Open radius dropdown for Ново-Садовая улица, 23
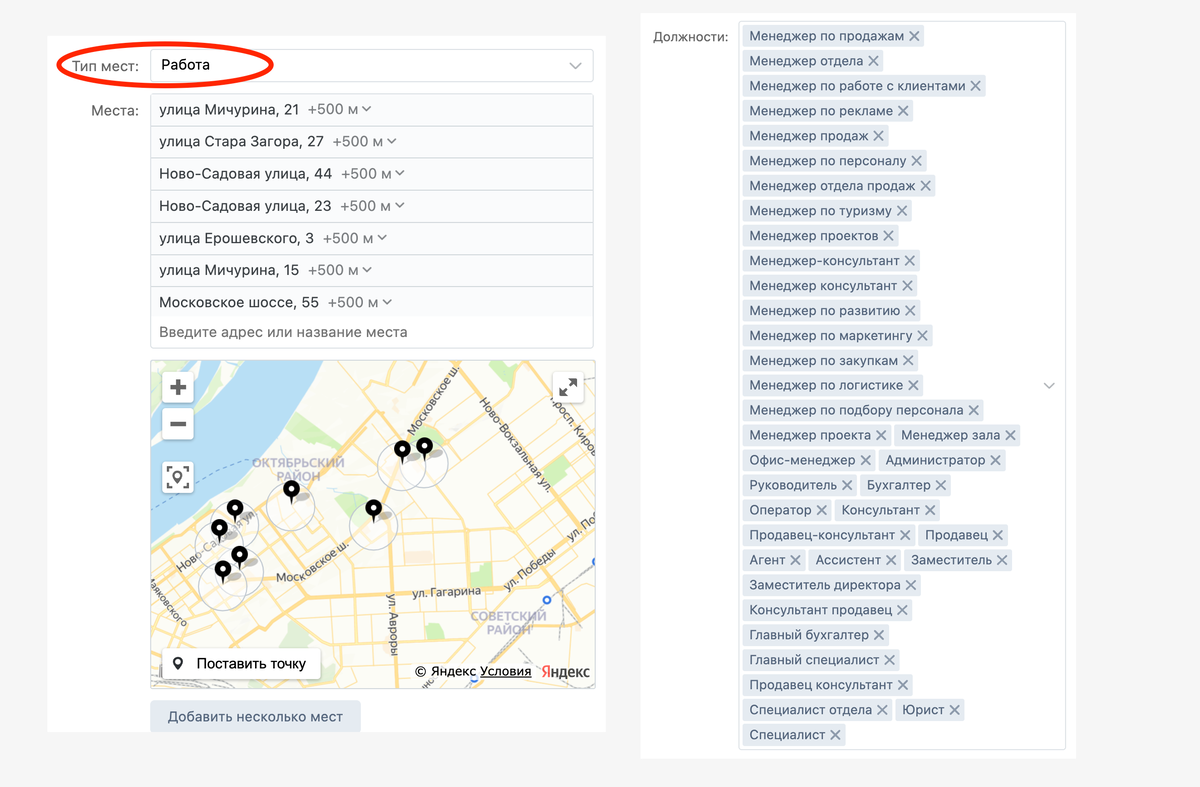The image size is (1200, 787). (x=372, y=205)
